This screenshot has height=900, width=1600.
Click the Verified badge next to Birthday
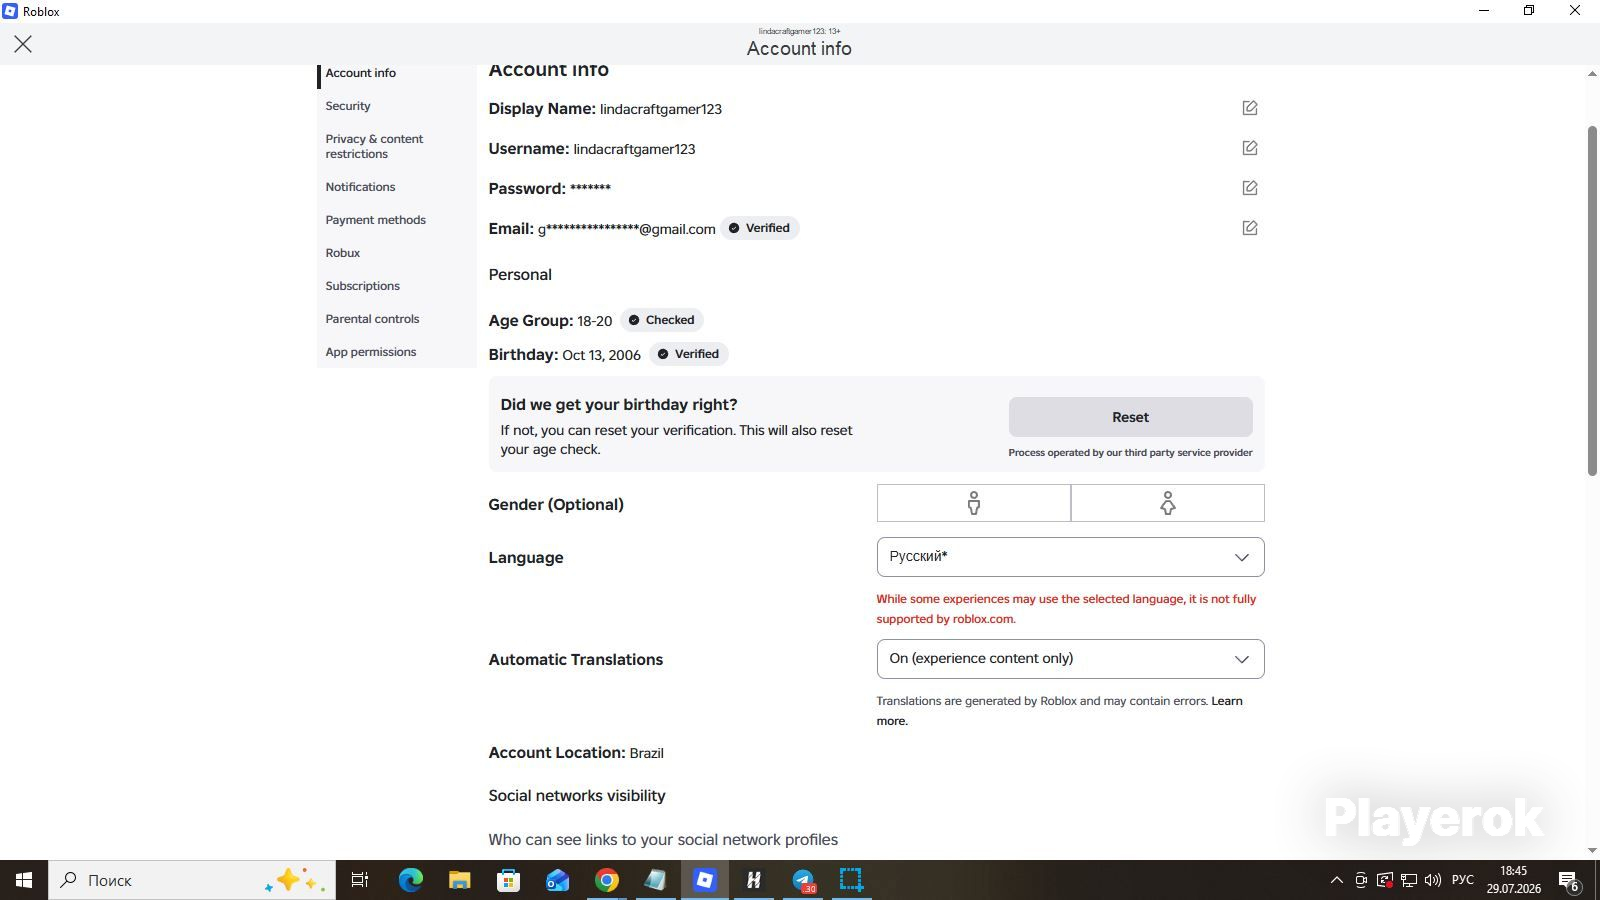(689, 354)
